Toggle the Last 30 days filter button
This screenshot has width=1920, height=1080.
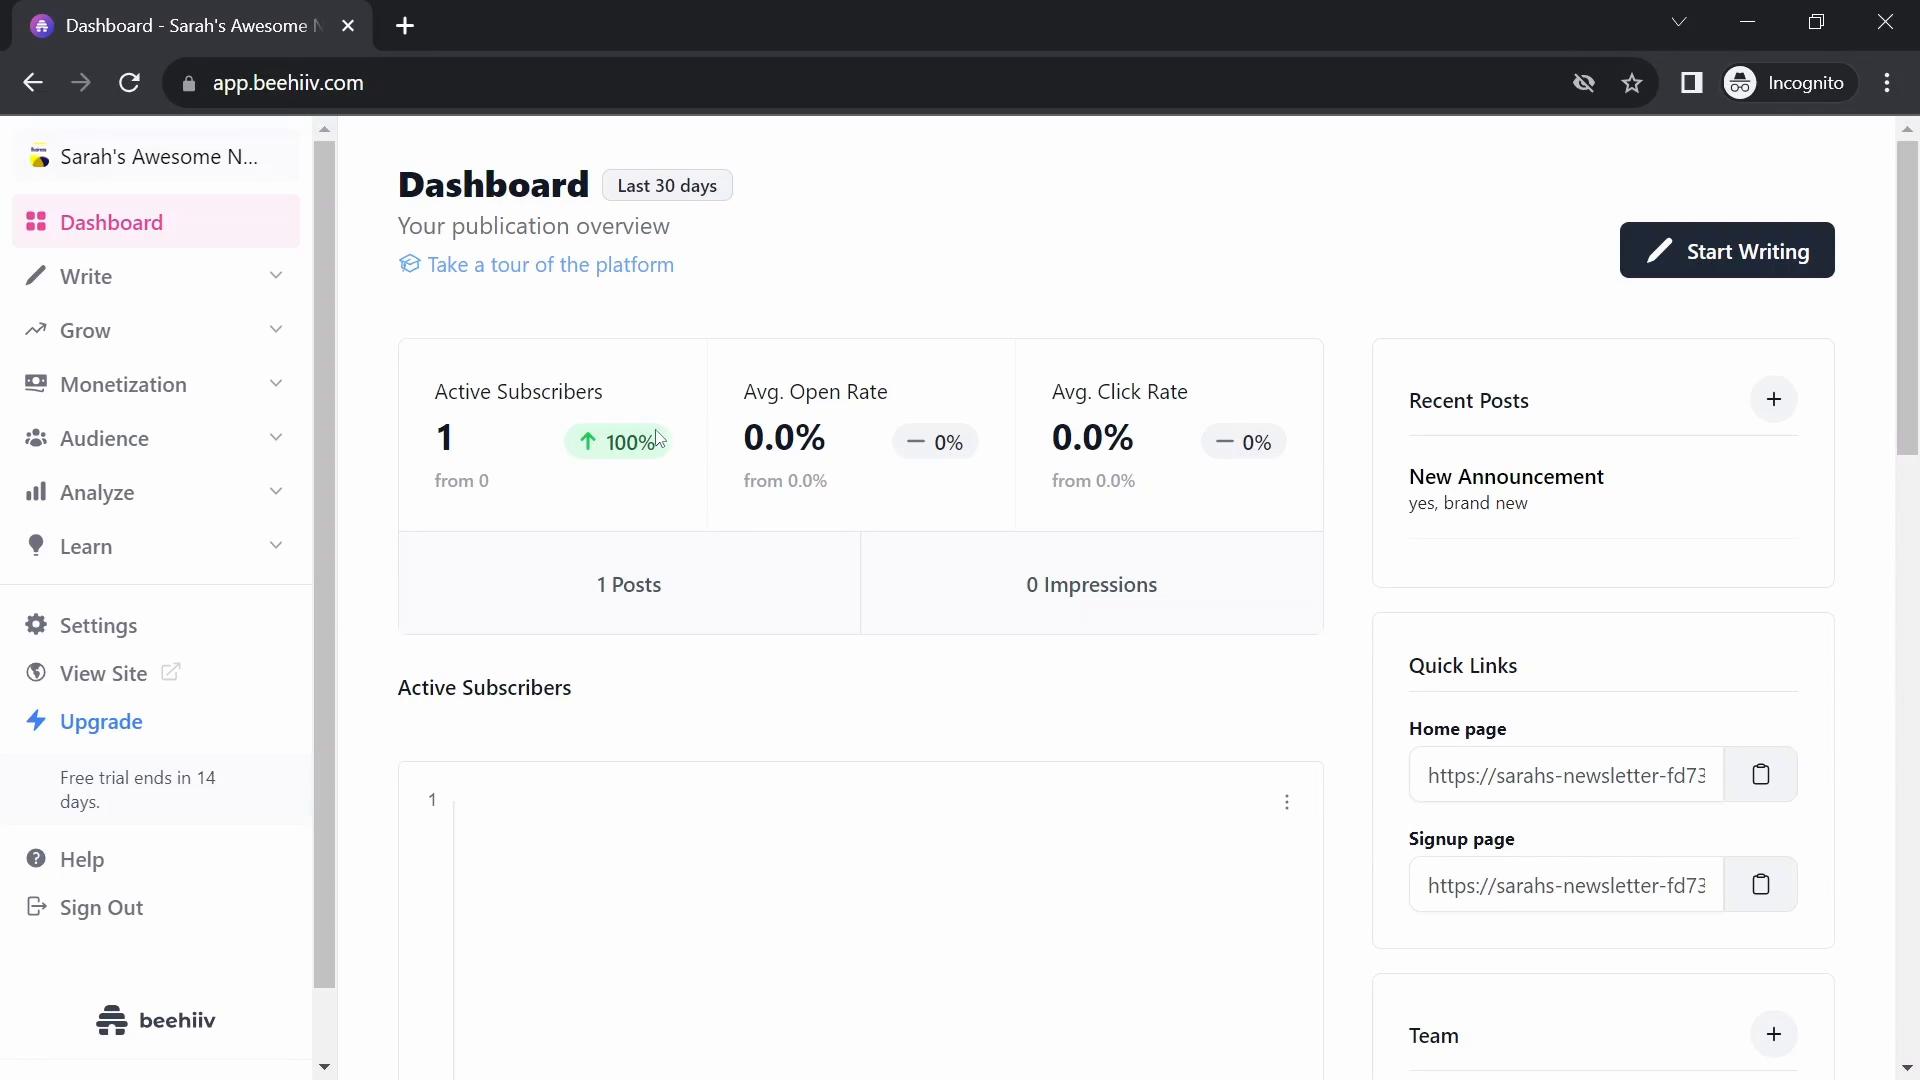click(x=667, y=185)
